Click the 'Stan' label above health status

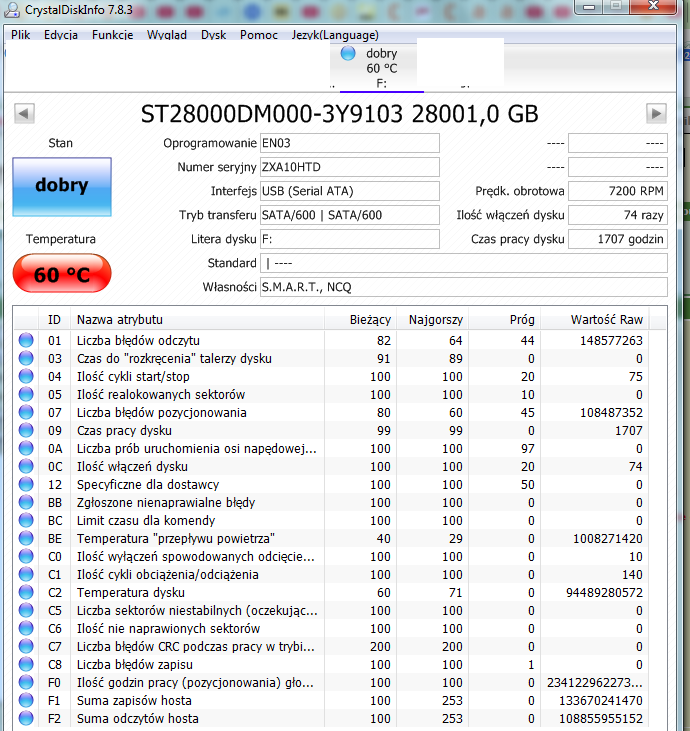pos(61,143)
